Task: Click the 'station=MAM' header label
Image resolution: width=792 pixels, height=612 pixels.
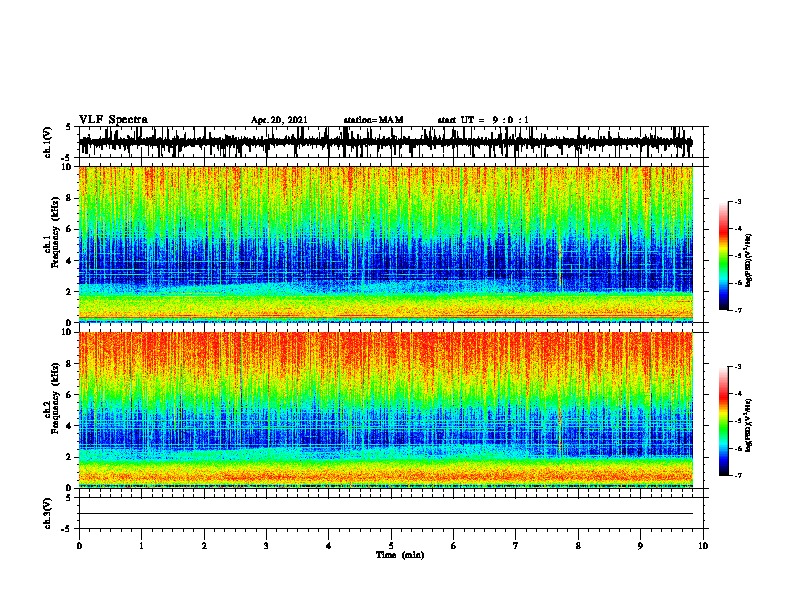Action: [x=373, y=120]
